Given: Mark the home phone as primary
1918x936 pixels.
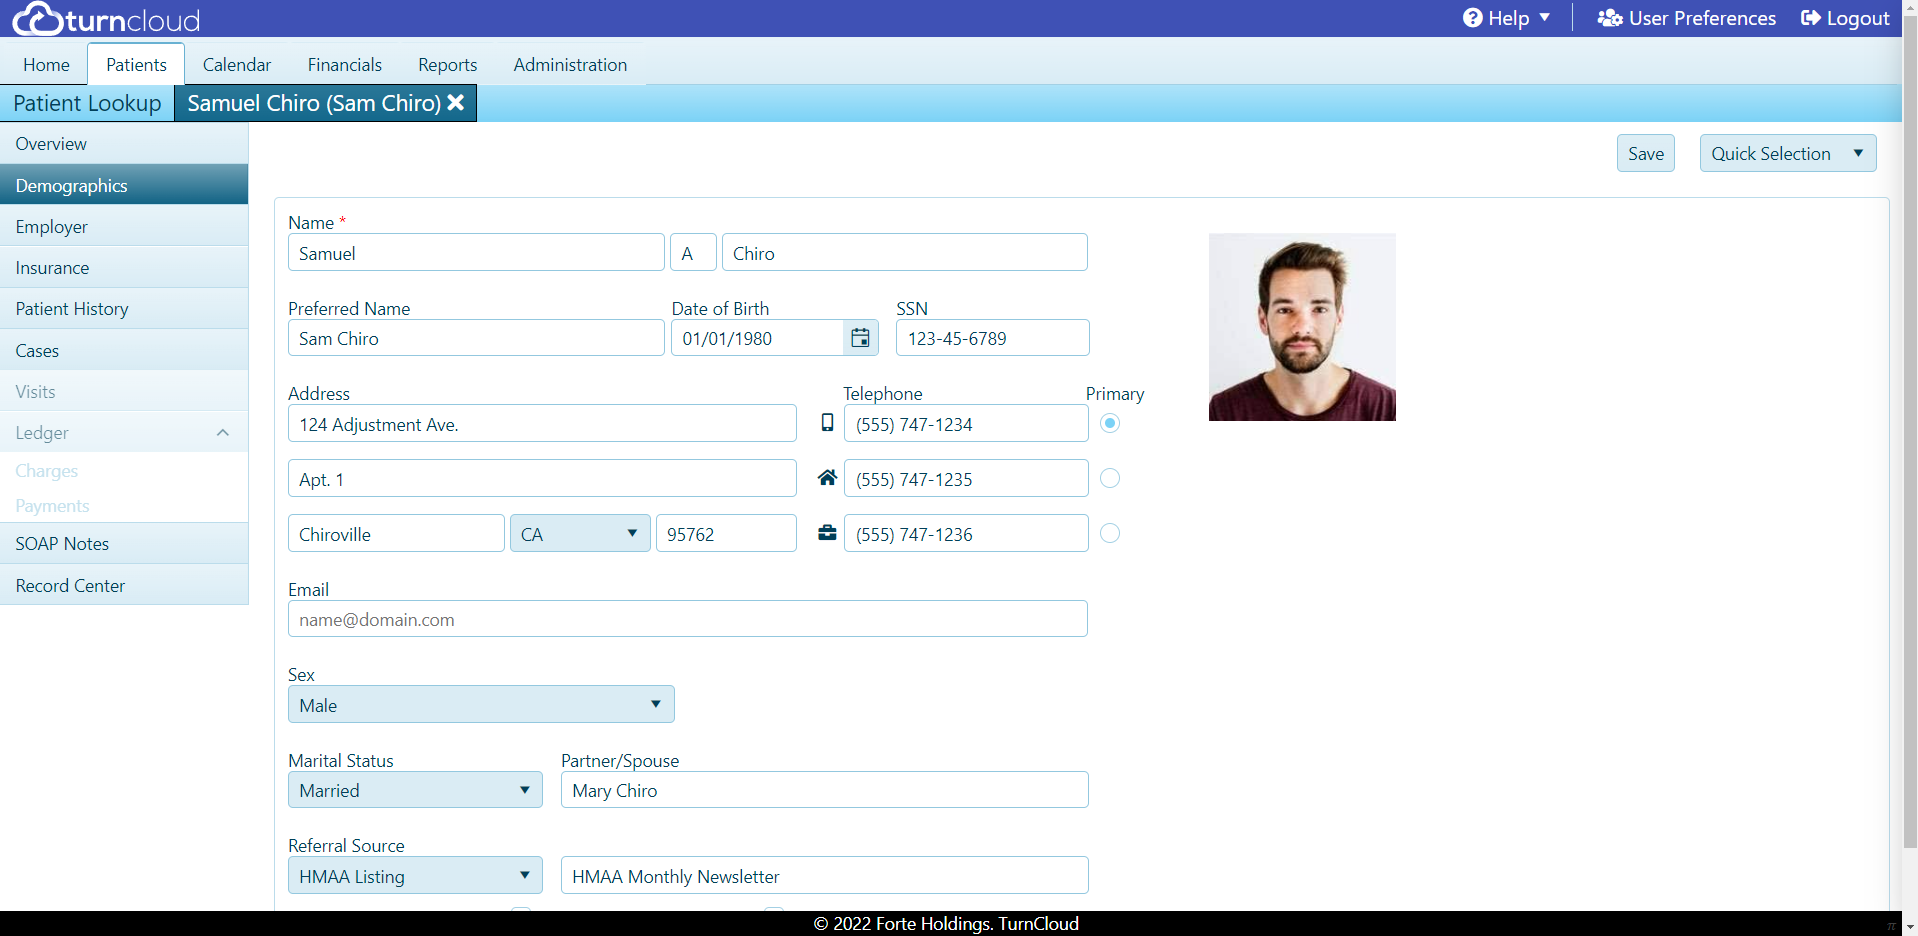Looking at the screenshot, I should click(1109, 478).
